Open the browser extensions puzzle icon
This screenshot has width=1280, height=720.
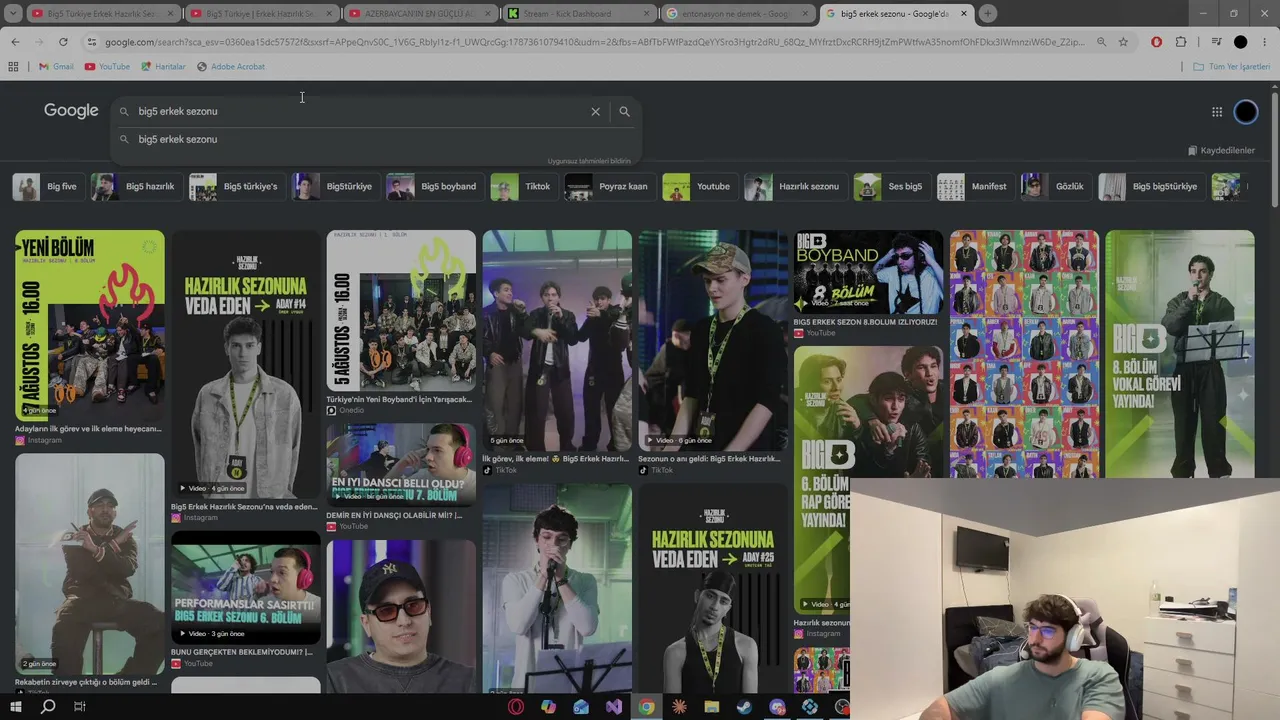[1181, 42]
